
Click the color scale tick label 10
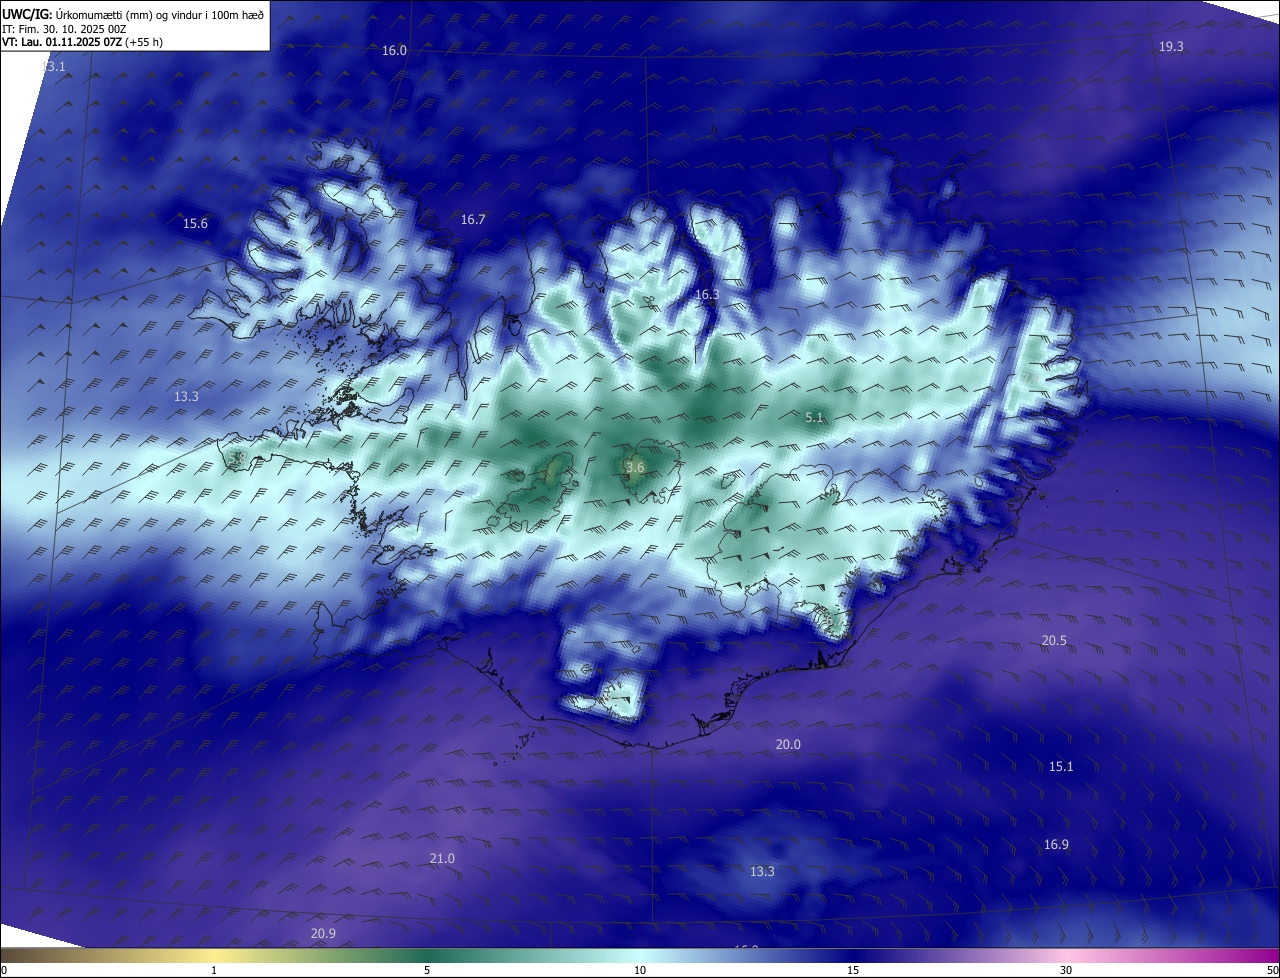point(640,970)
